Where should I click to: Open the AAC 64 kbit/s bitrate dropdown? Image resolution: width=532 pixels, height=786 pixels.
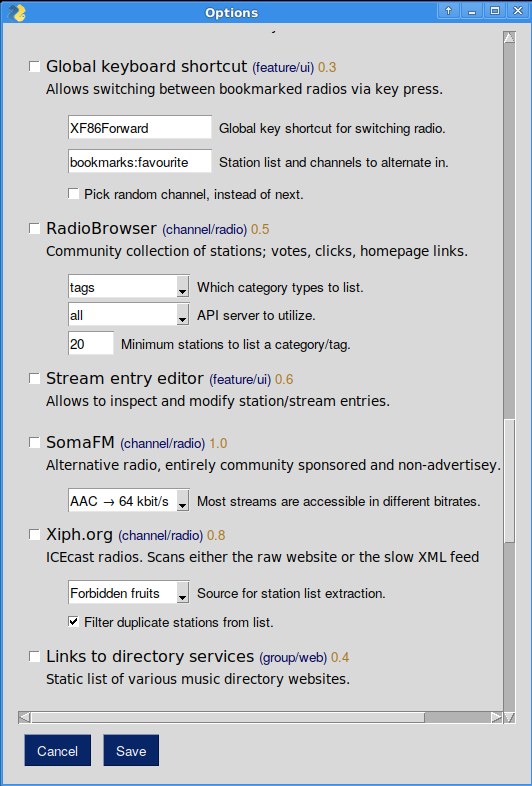tap(129, 501)
